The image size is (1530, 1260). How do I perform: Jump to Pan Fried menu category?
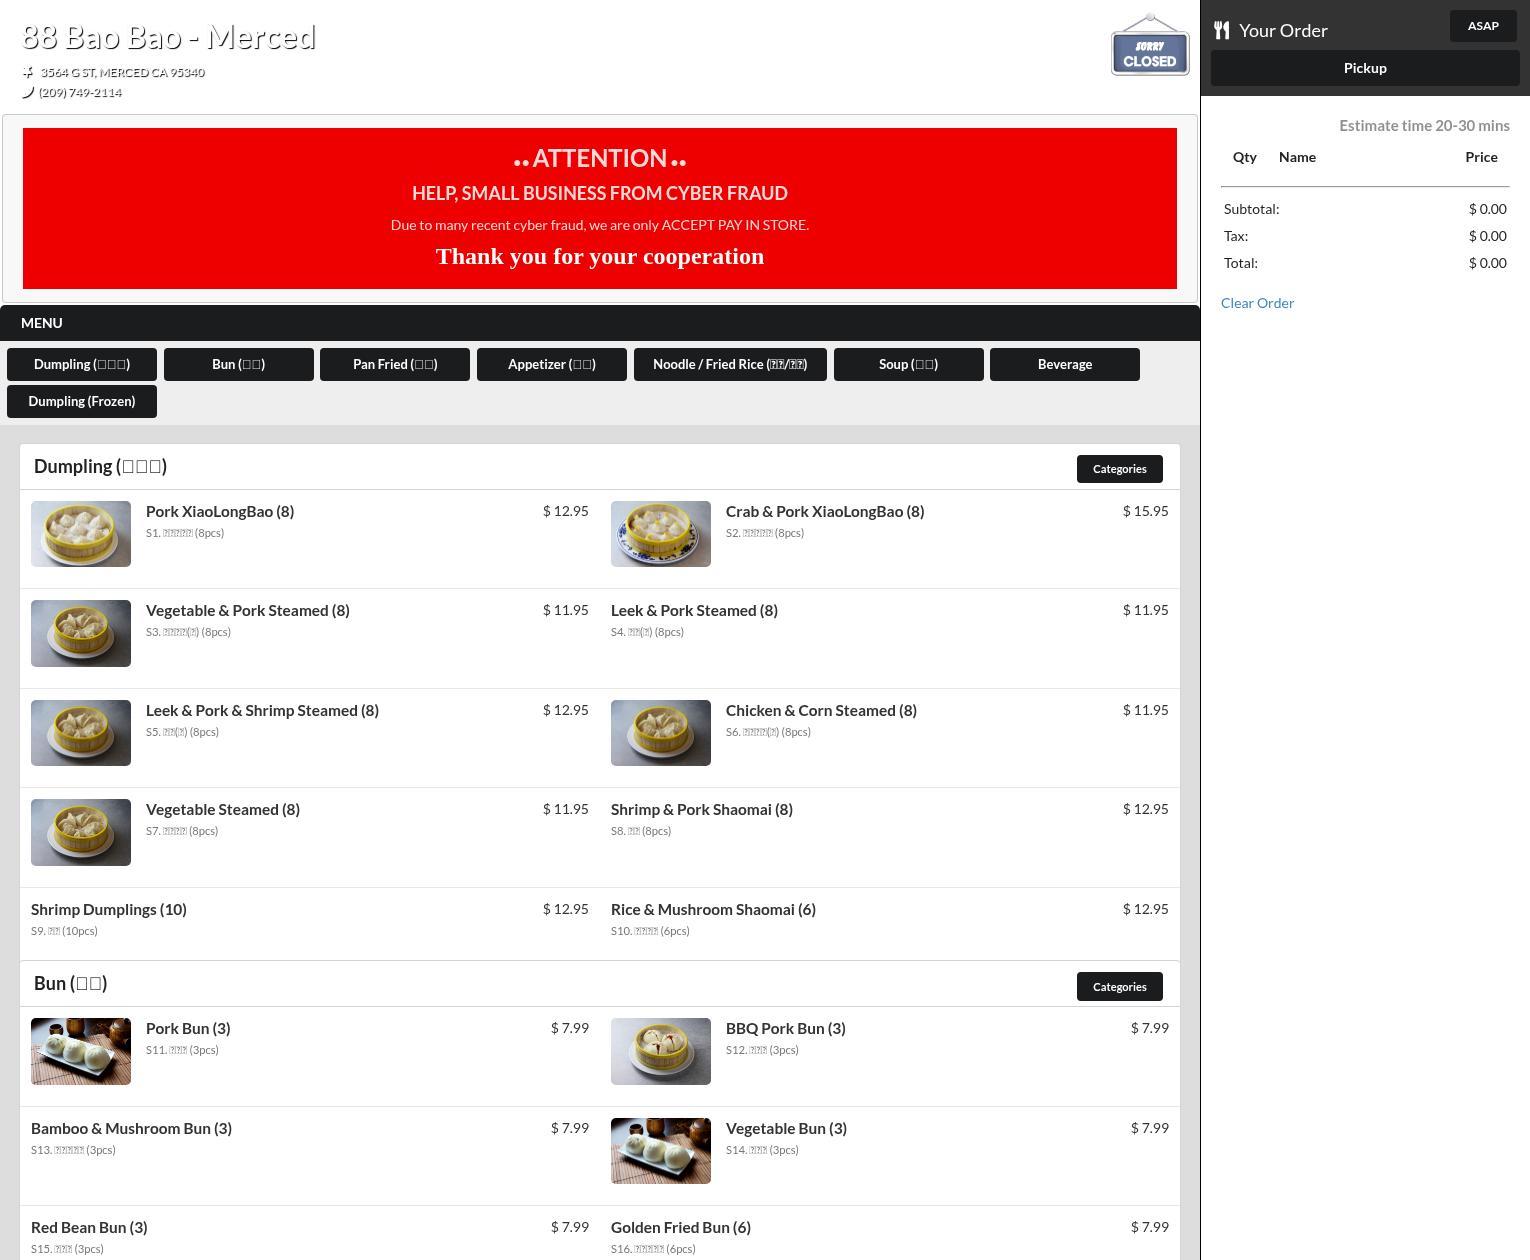pyautogui.click(x=395, y=365)
